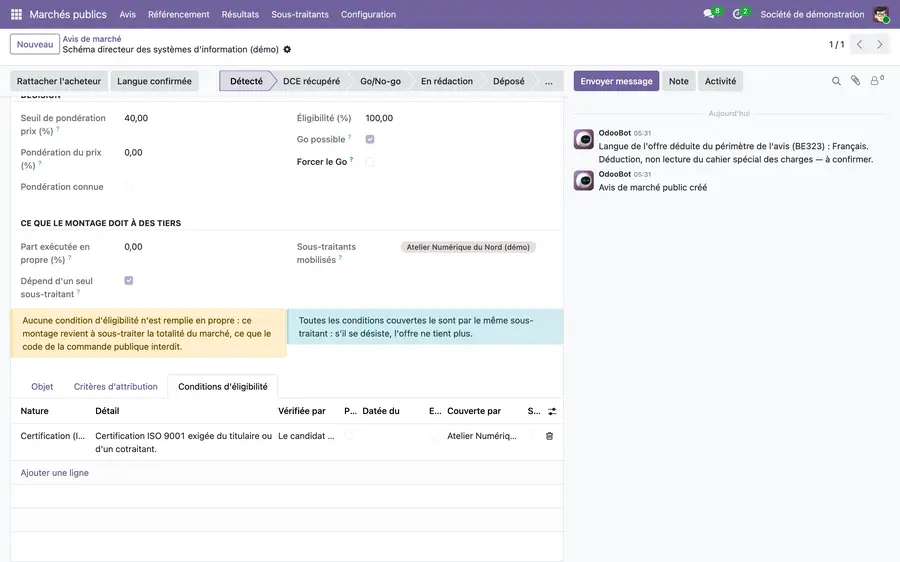Switch to the Critères d'attribution tab

[115, 386]
